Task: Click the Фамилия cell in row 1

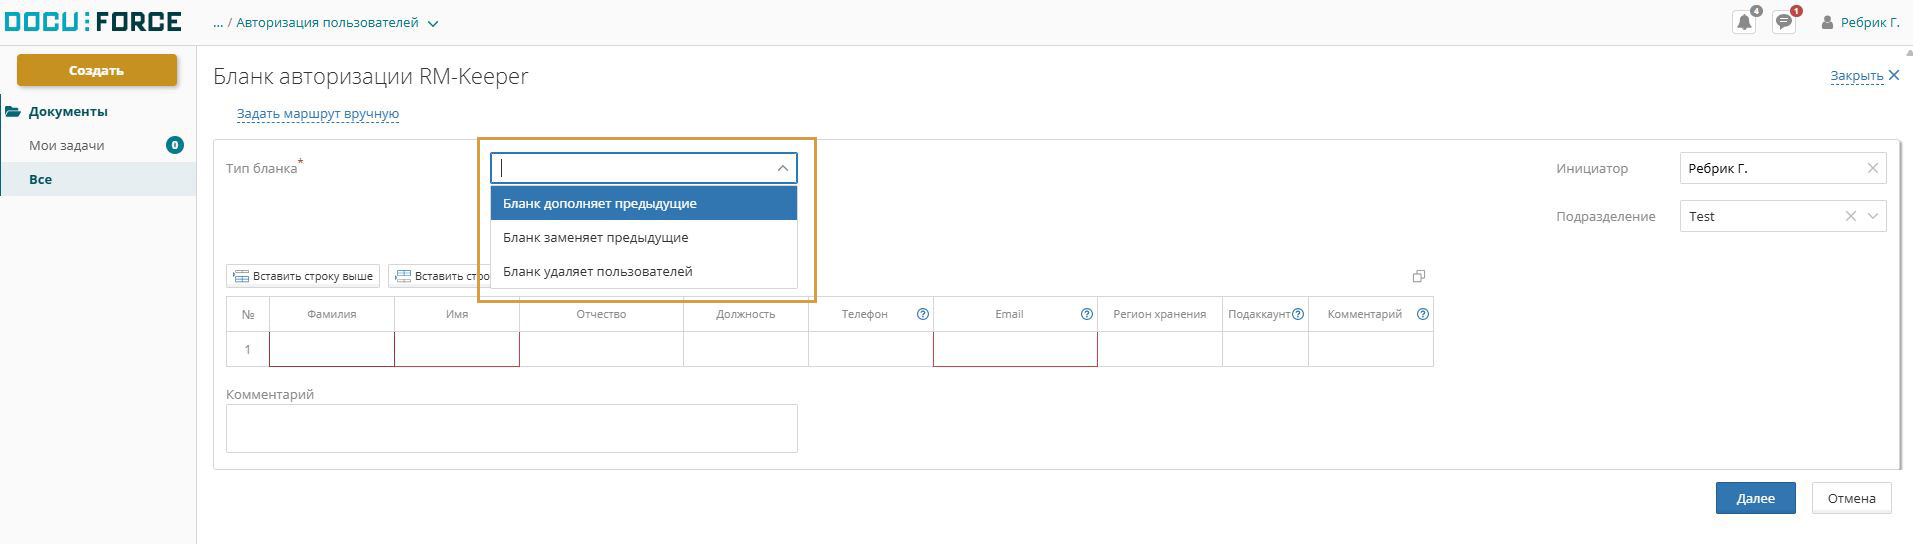Action: 332,349
